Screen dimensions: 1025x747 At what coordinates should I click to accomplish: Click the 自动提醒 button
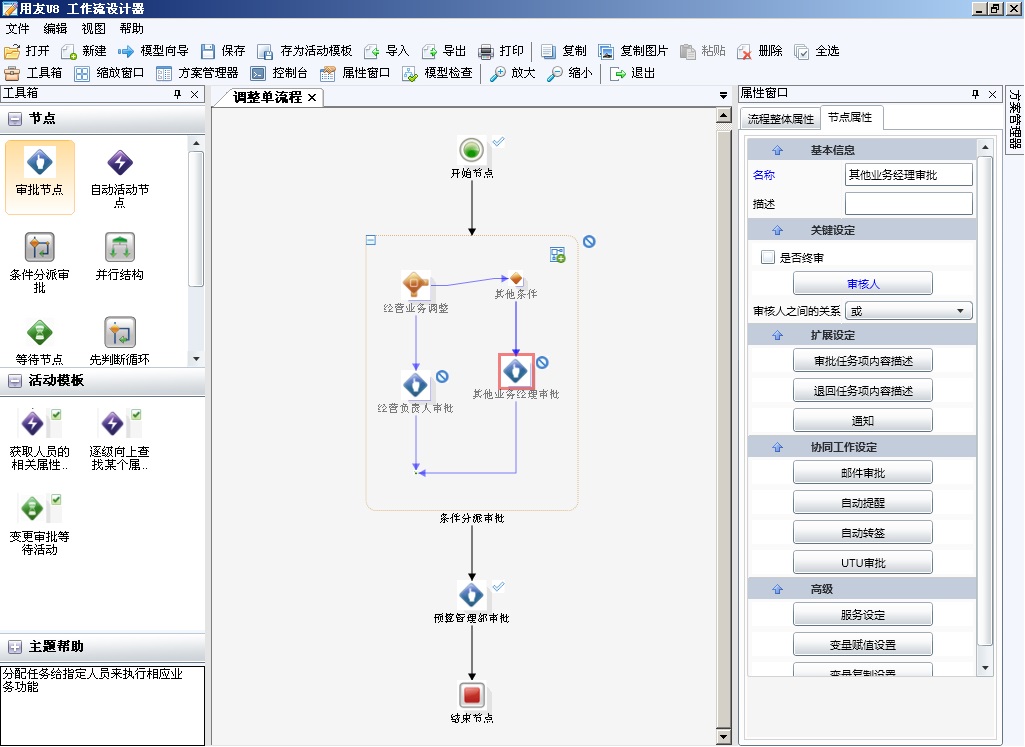[863, 503]
